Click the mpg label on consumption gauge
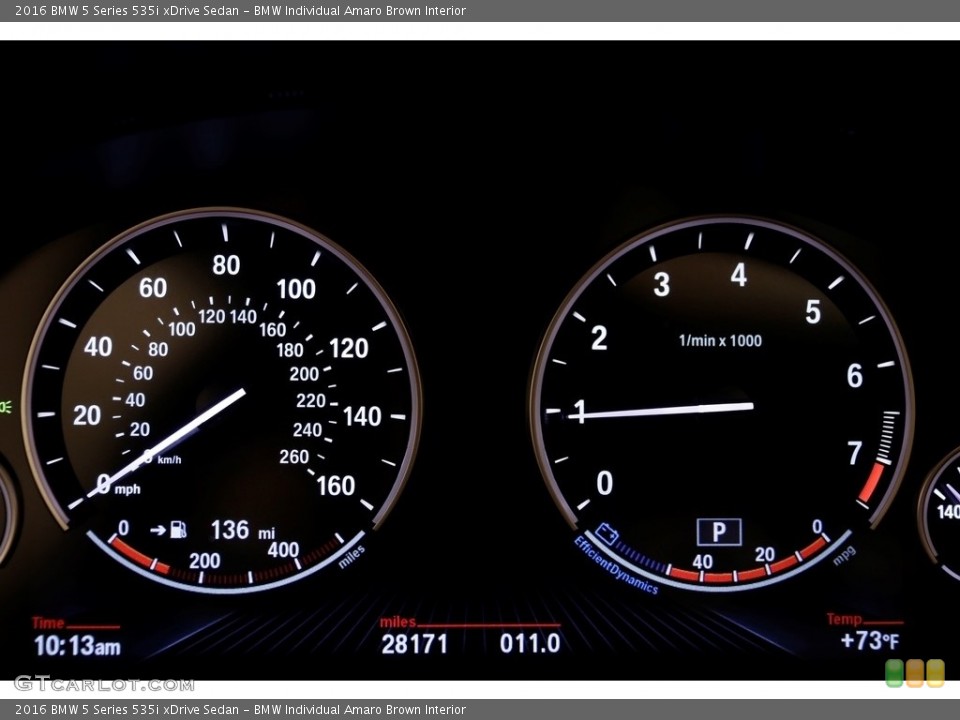The width and height of the screenshot is (960, 720). click(844, 555)
